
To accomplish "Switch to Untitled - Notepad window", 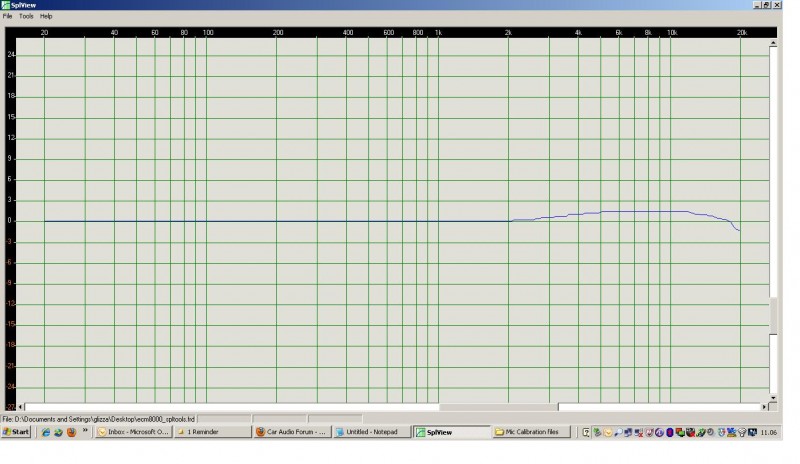I will [372, 432].
